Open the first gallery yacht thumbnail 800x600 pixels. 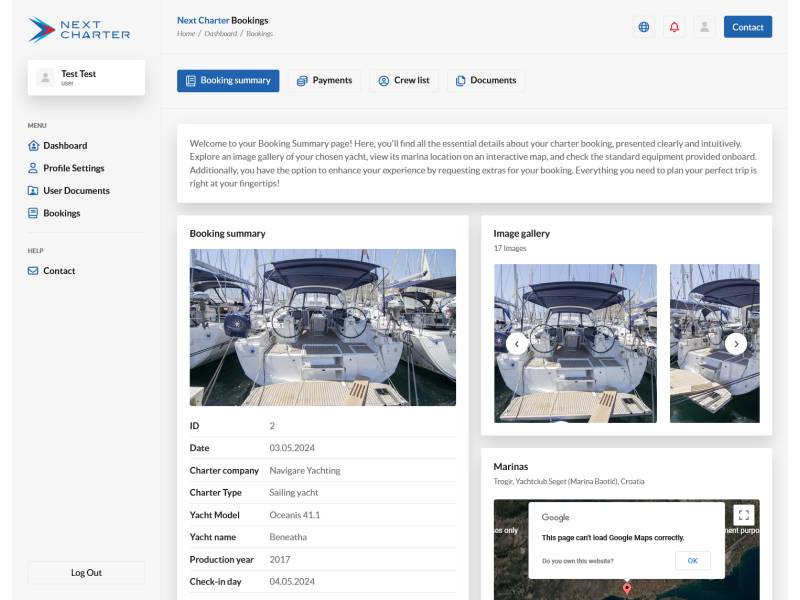575,343
